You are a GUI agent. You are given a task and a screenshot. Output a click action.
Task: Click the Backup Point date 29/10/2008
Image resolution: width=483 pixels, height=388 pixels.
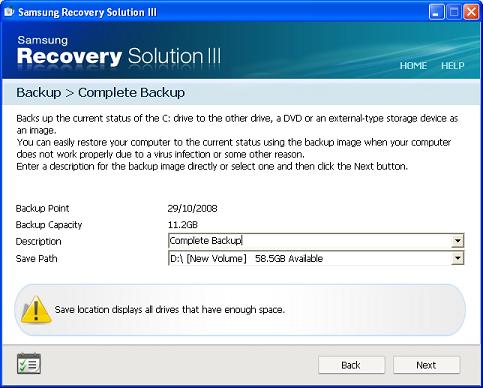[192, 209]
